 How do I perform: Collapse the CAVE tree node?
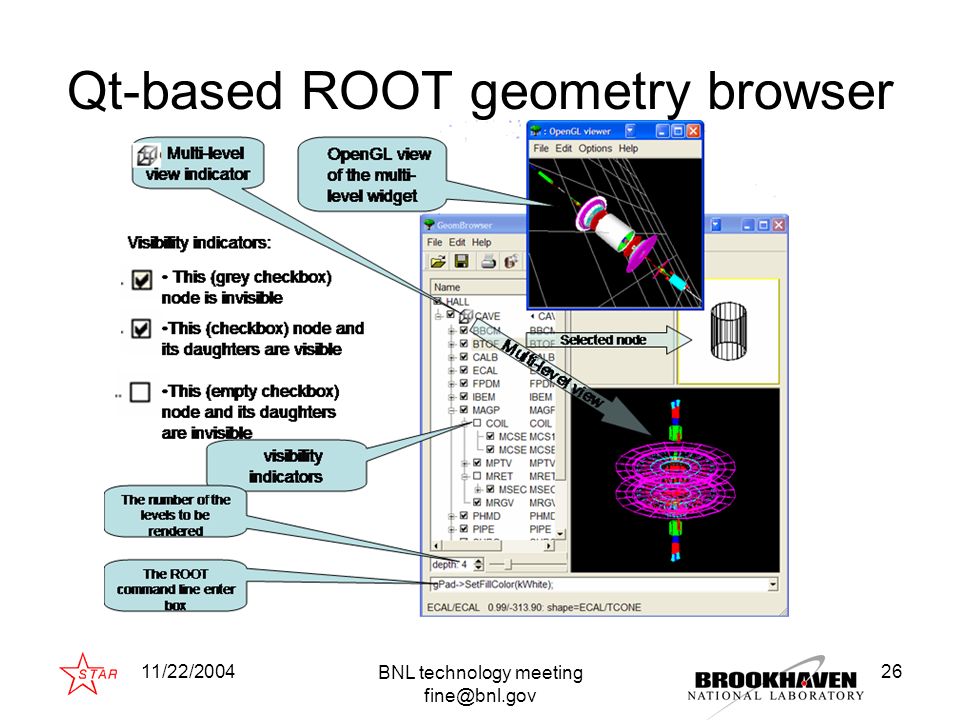438,317
